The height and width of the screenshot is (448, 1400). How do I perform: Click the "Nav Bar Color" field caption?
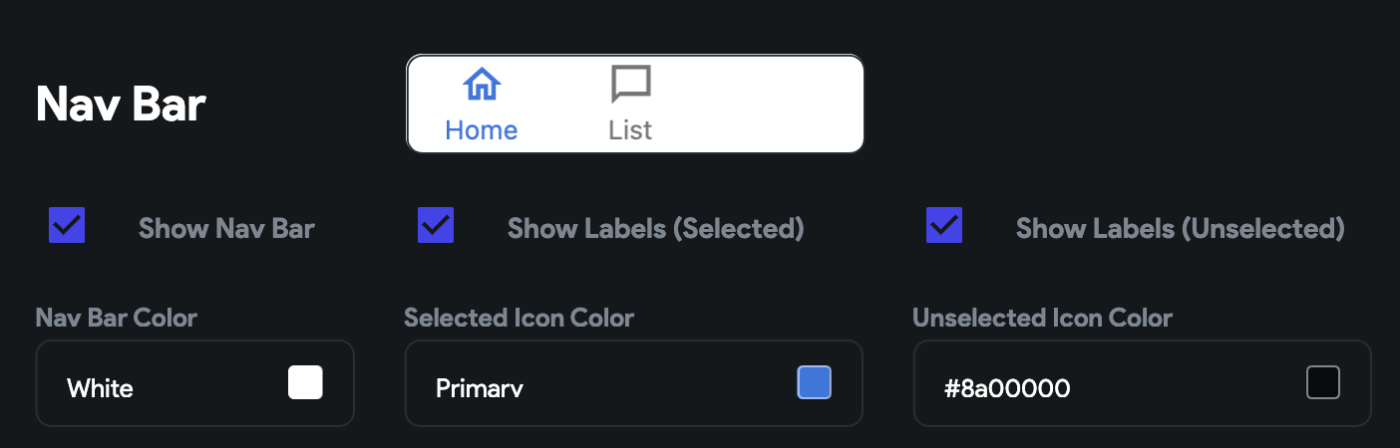pos(116,318)
